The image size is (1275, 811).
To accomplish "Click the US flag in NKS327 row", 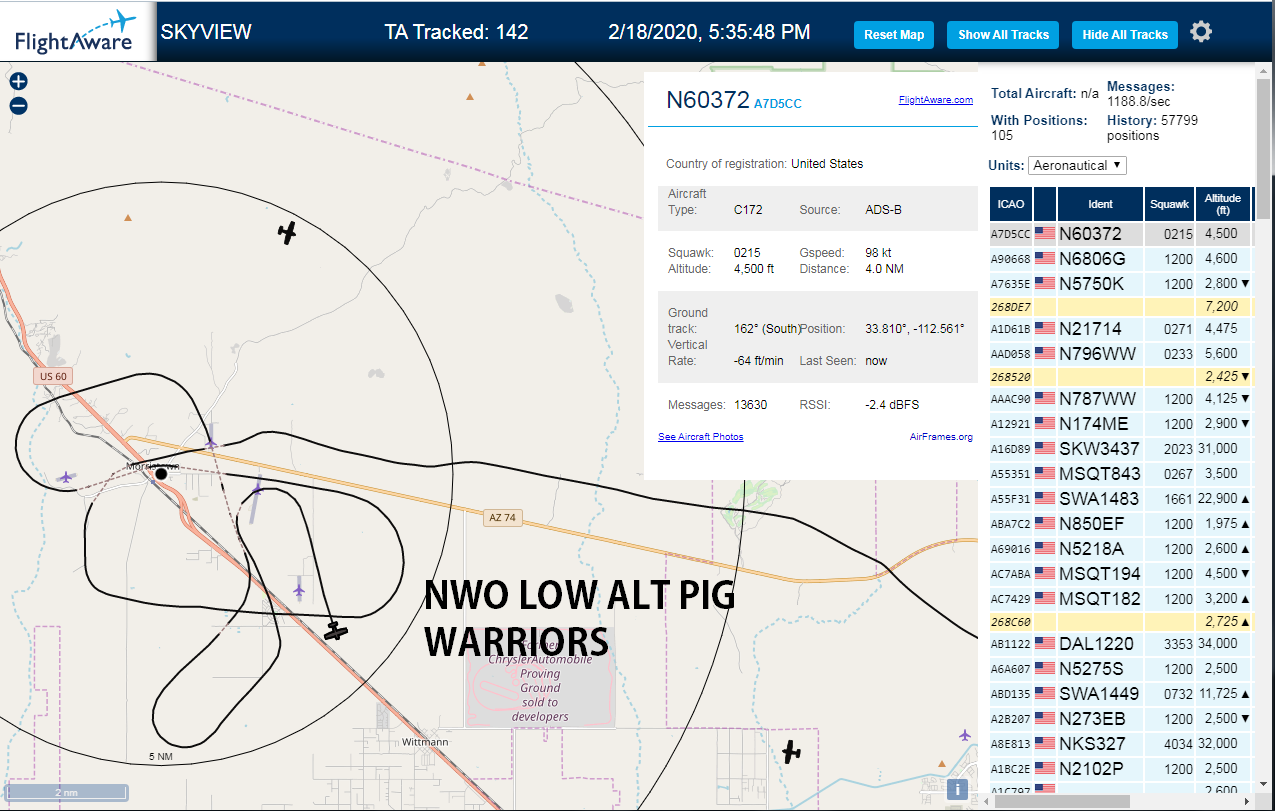I will tap(1045, 743).
